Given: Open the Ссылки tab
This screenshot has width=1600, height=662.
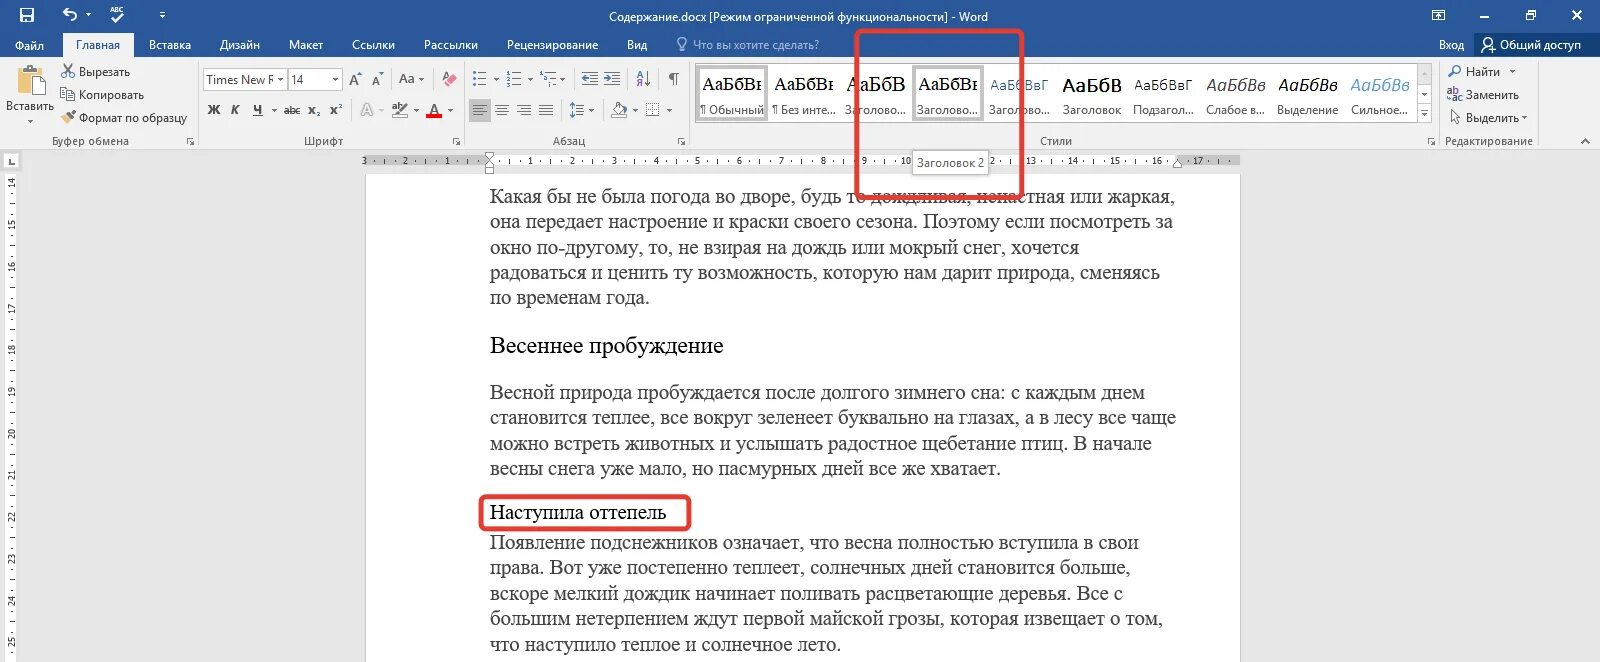Looking at the screenshot, I should tap(373, 45).
